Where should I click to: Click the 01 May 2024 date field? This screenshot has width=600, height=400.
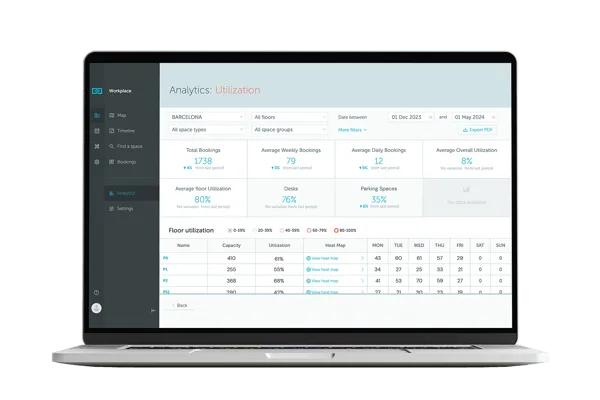(474, 117)
